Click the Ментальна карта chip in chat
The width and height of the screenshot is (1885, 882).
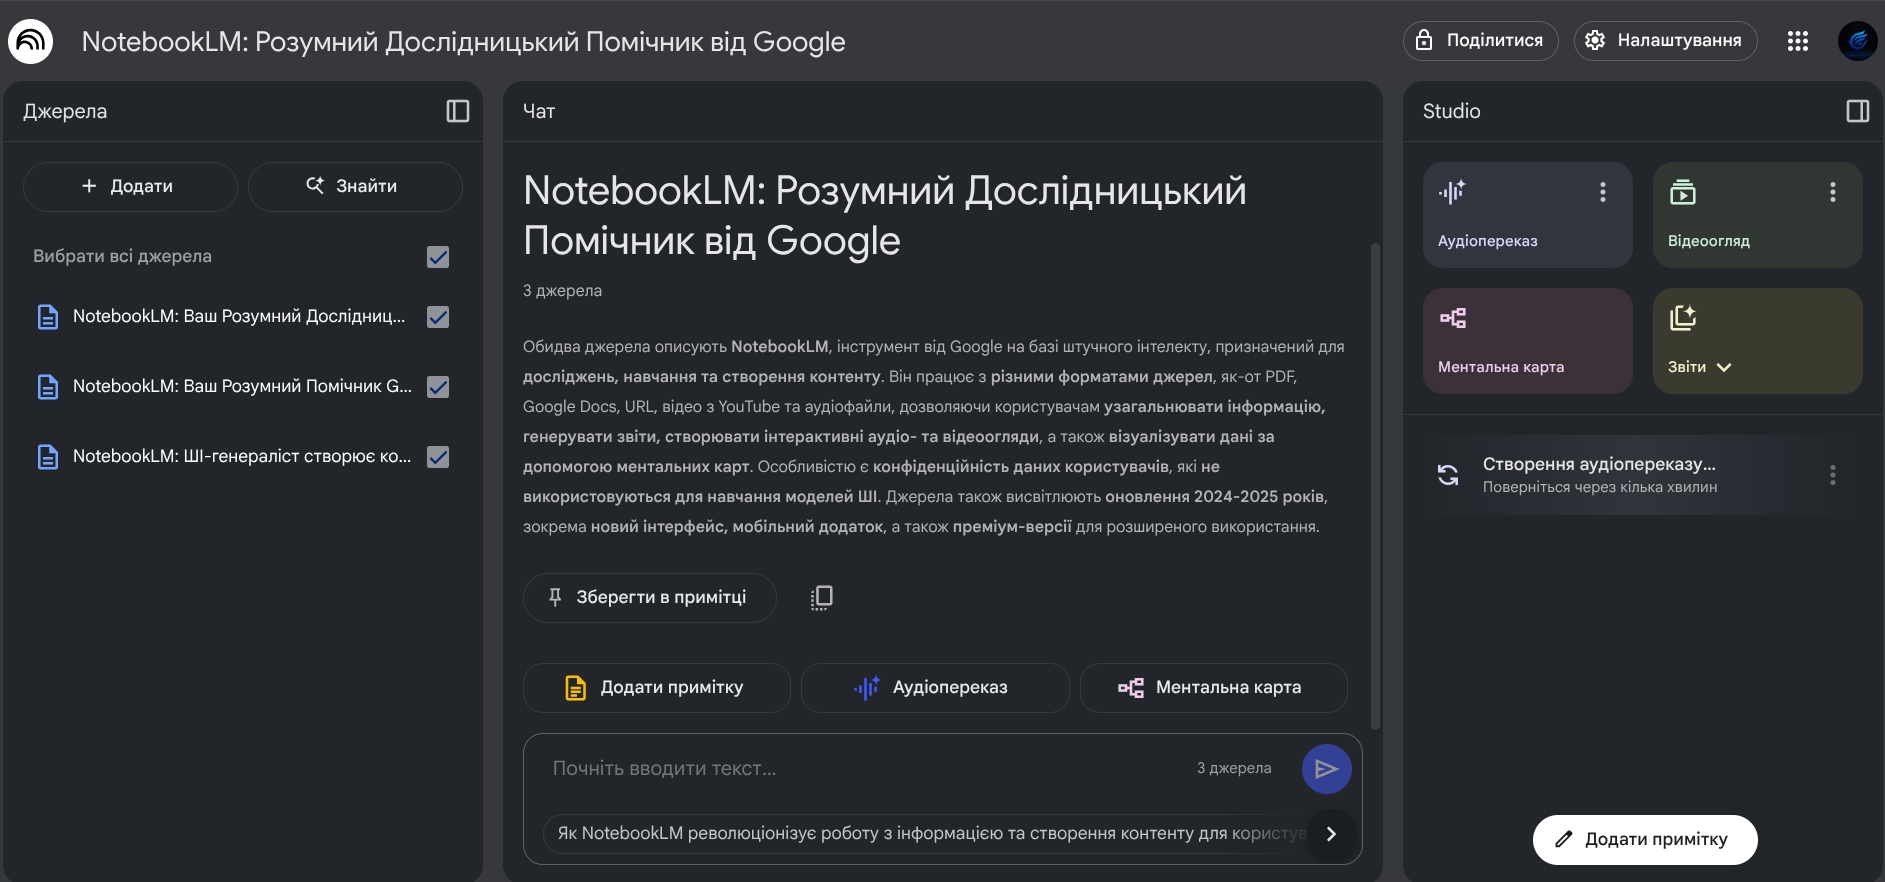pyautogui.click(x=1214, y=688)
